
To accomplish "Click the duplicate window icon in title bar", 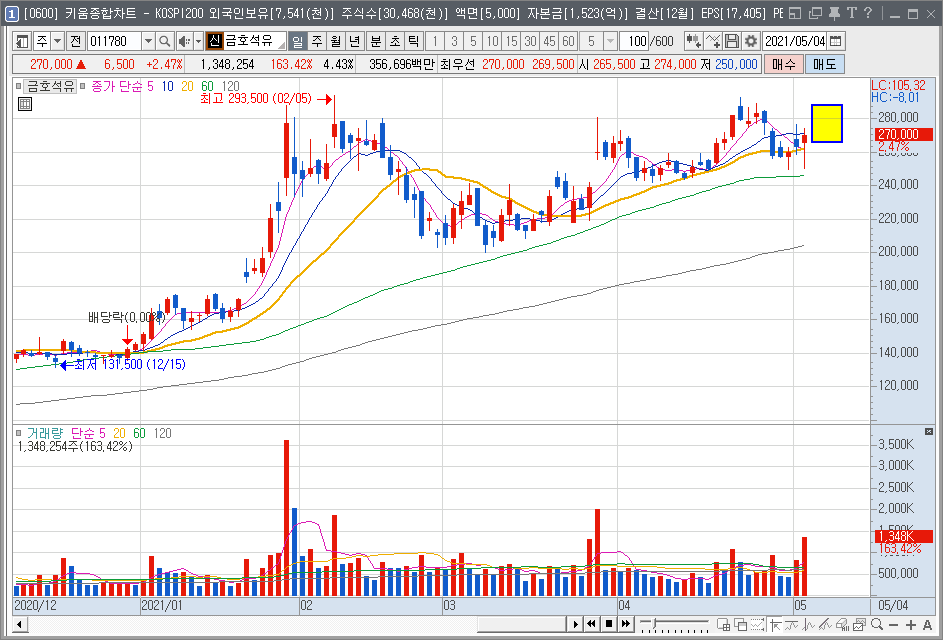I will [815, 13].
